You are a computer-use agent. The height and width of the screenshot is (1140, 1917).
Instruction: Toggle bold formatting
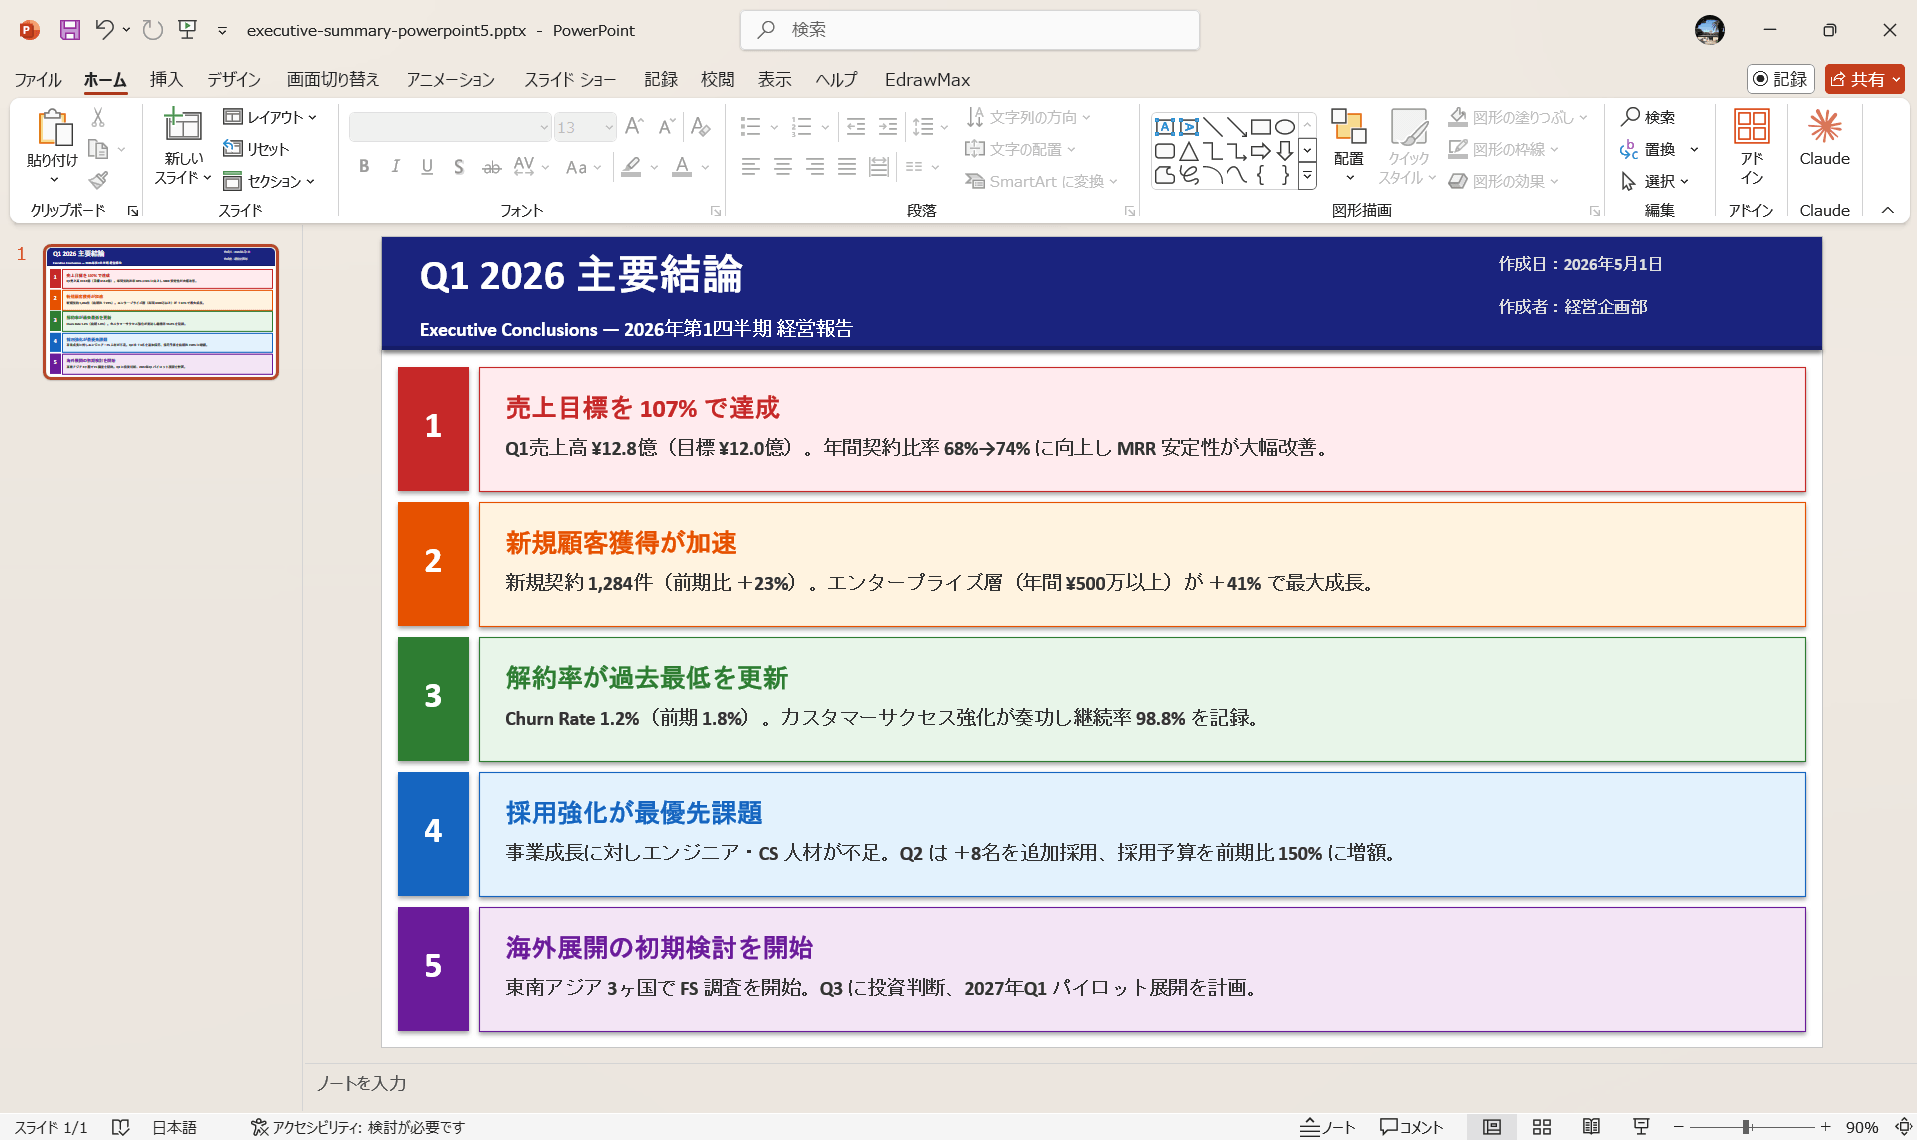point(364,167)
